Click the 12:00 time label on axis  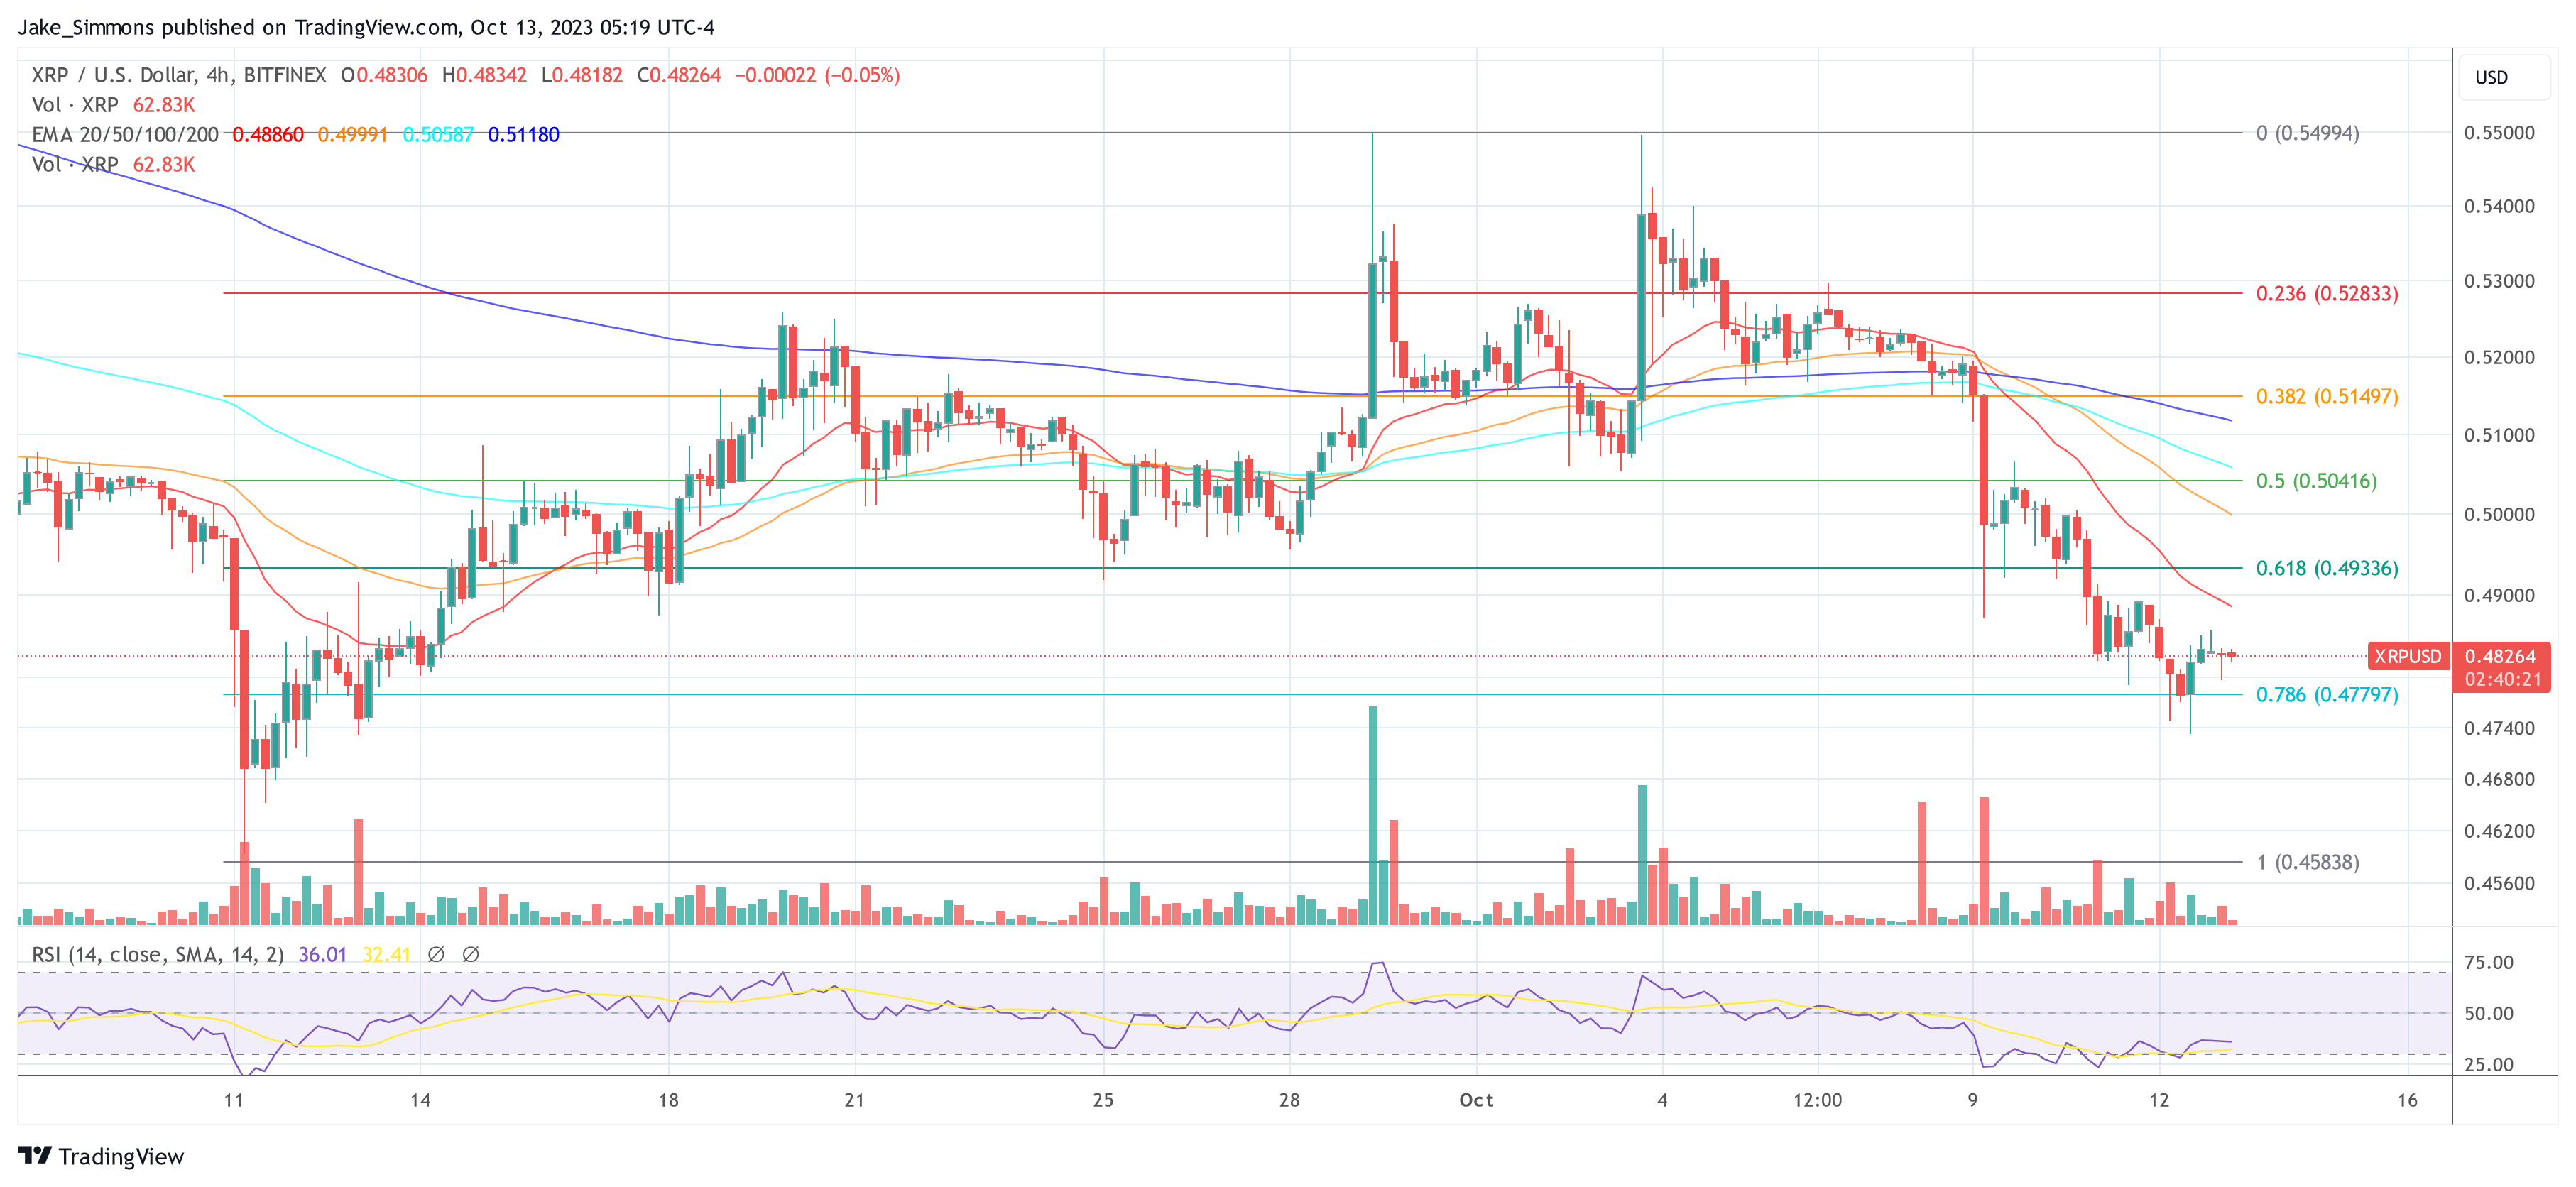tap(1817, 1100)
